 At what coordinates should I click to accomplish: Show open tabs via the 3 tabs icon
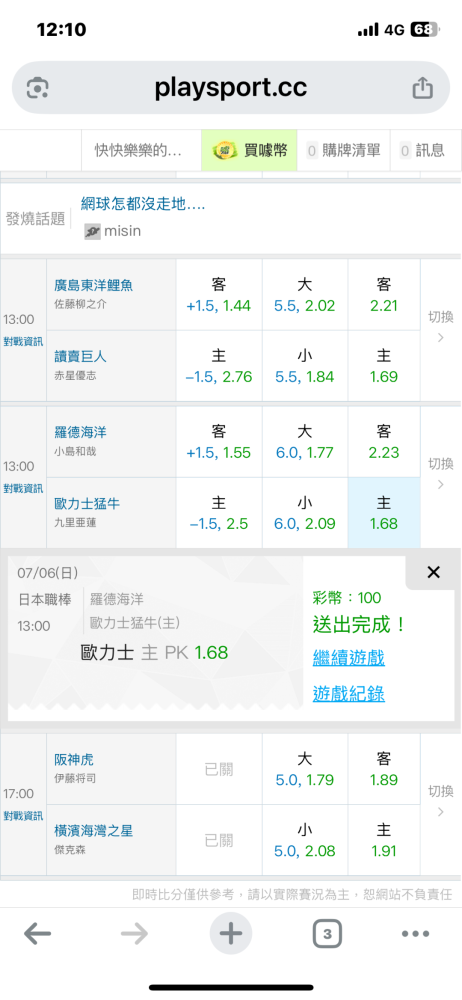point(327,934)
